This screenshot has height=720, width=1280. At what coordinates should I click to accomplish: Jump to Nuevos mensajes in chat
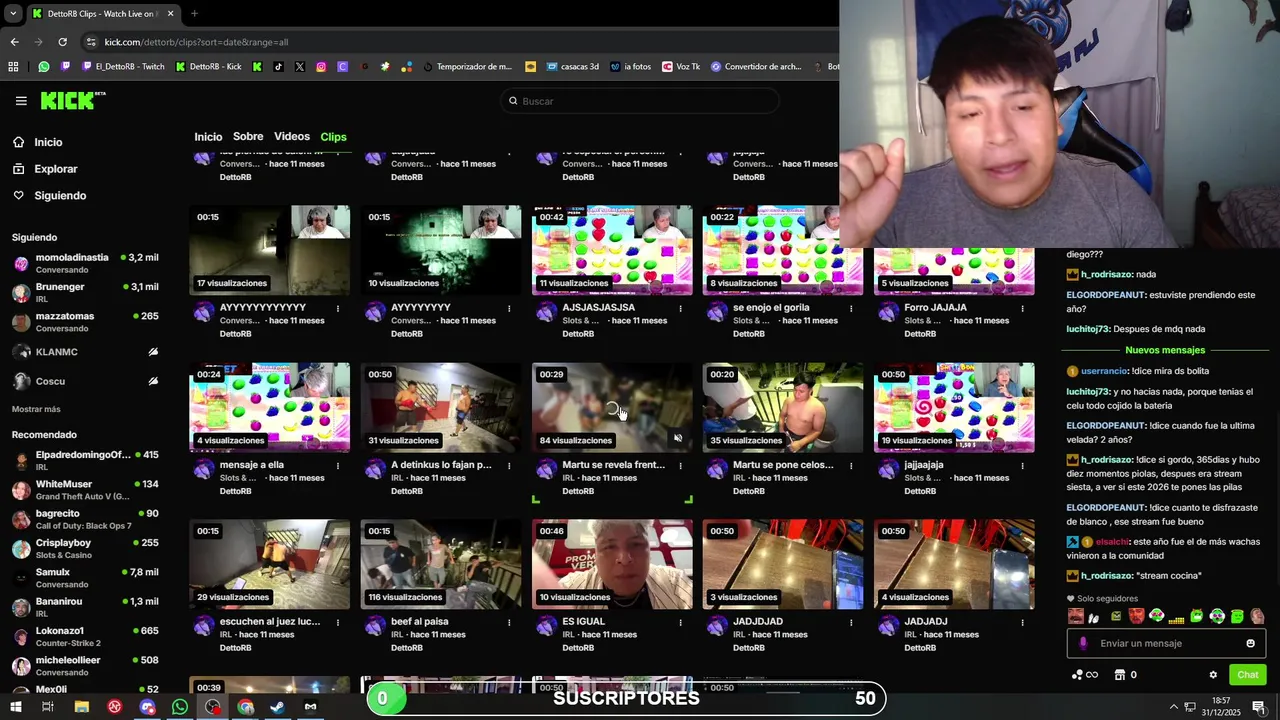point(1165,350)
